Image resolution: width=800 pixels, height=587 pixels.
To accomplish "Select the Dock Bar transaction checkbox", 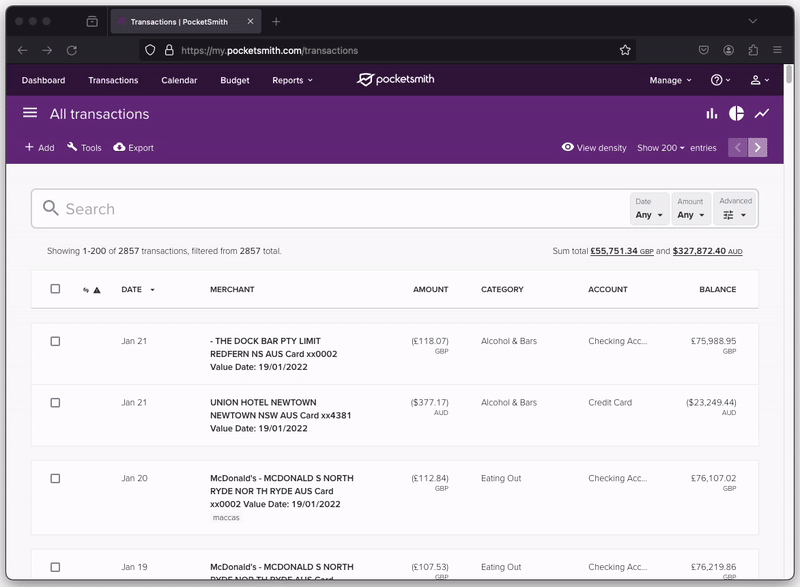I will pos(55,341).
